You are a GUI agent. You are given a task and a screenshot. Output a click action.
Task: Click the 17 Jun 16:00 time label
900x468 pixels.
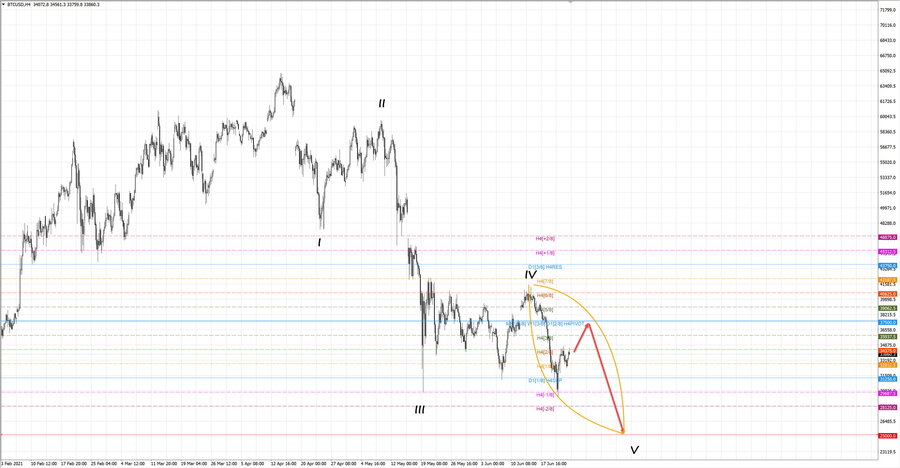click(x=554, y=463)
